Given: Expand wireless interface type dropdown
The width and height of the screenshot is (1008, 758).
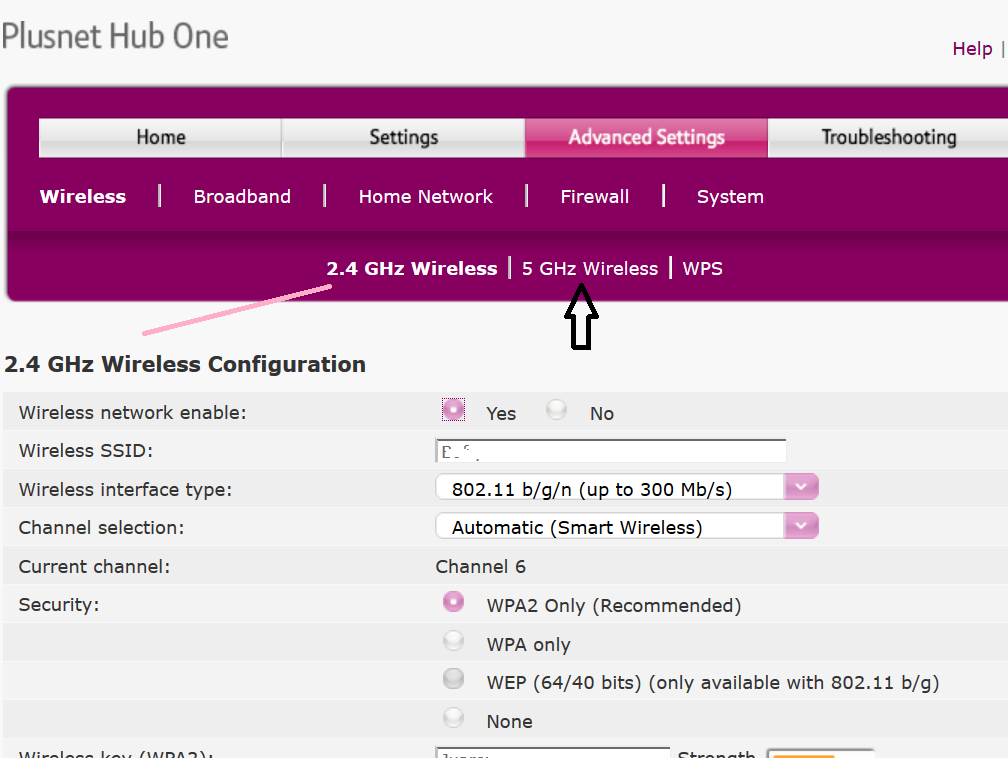Looking at the screenshot, I should [801, 488].
